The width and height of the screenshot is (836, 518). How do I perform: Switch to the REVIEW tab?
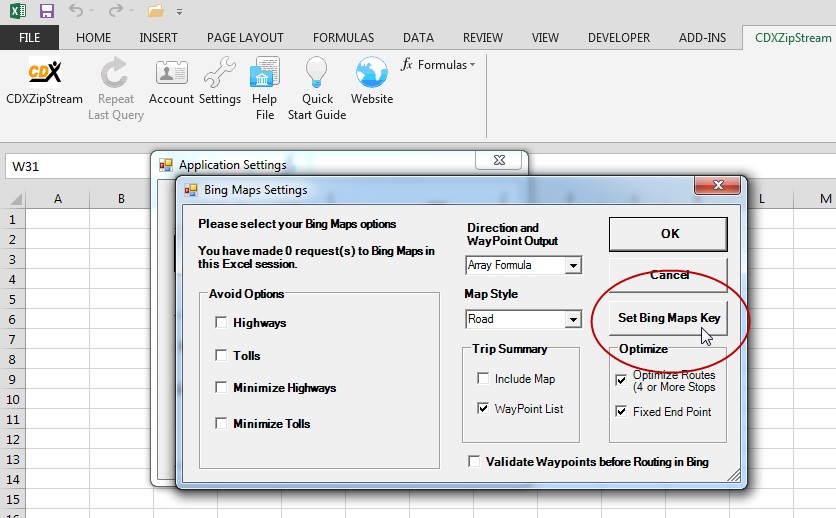click(x=483, y=38)
